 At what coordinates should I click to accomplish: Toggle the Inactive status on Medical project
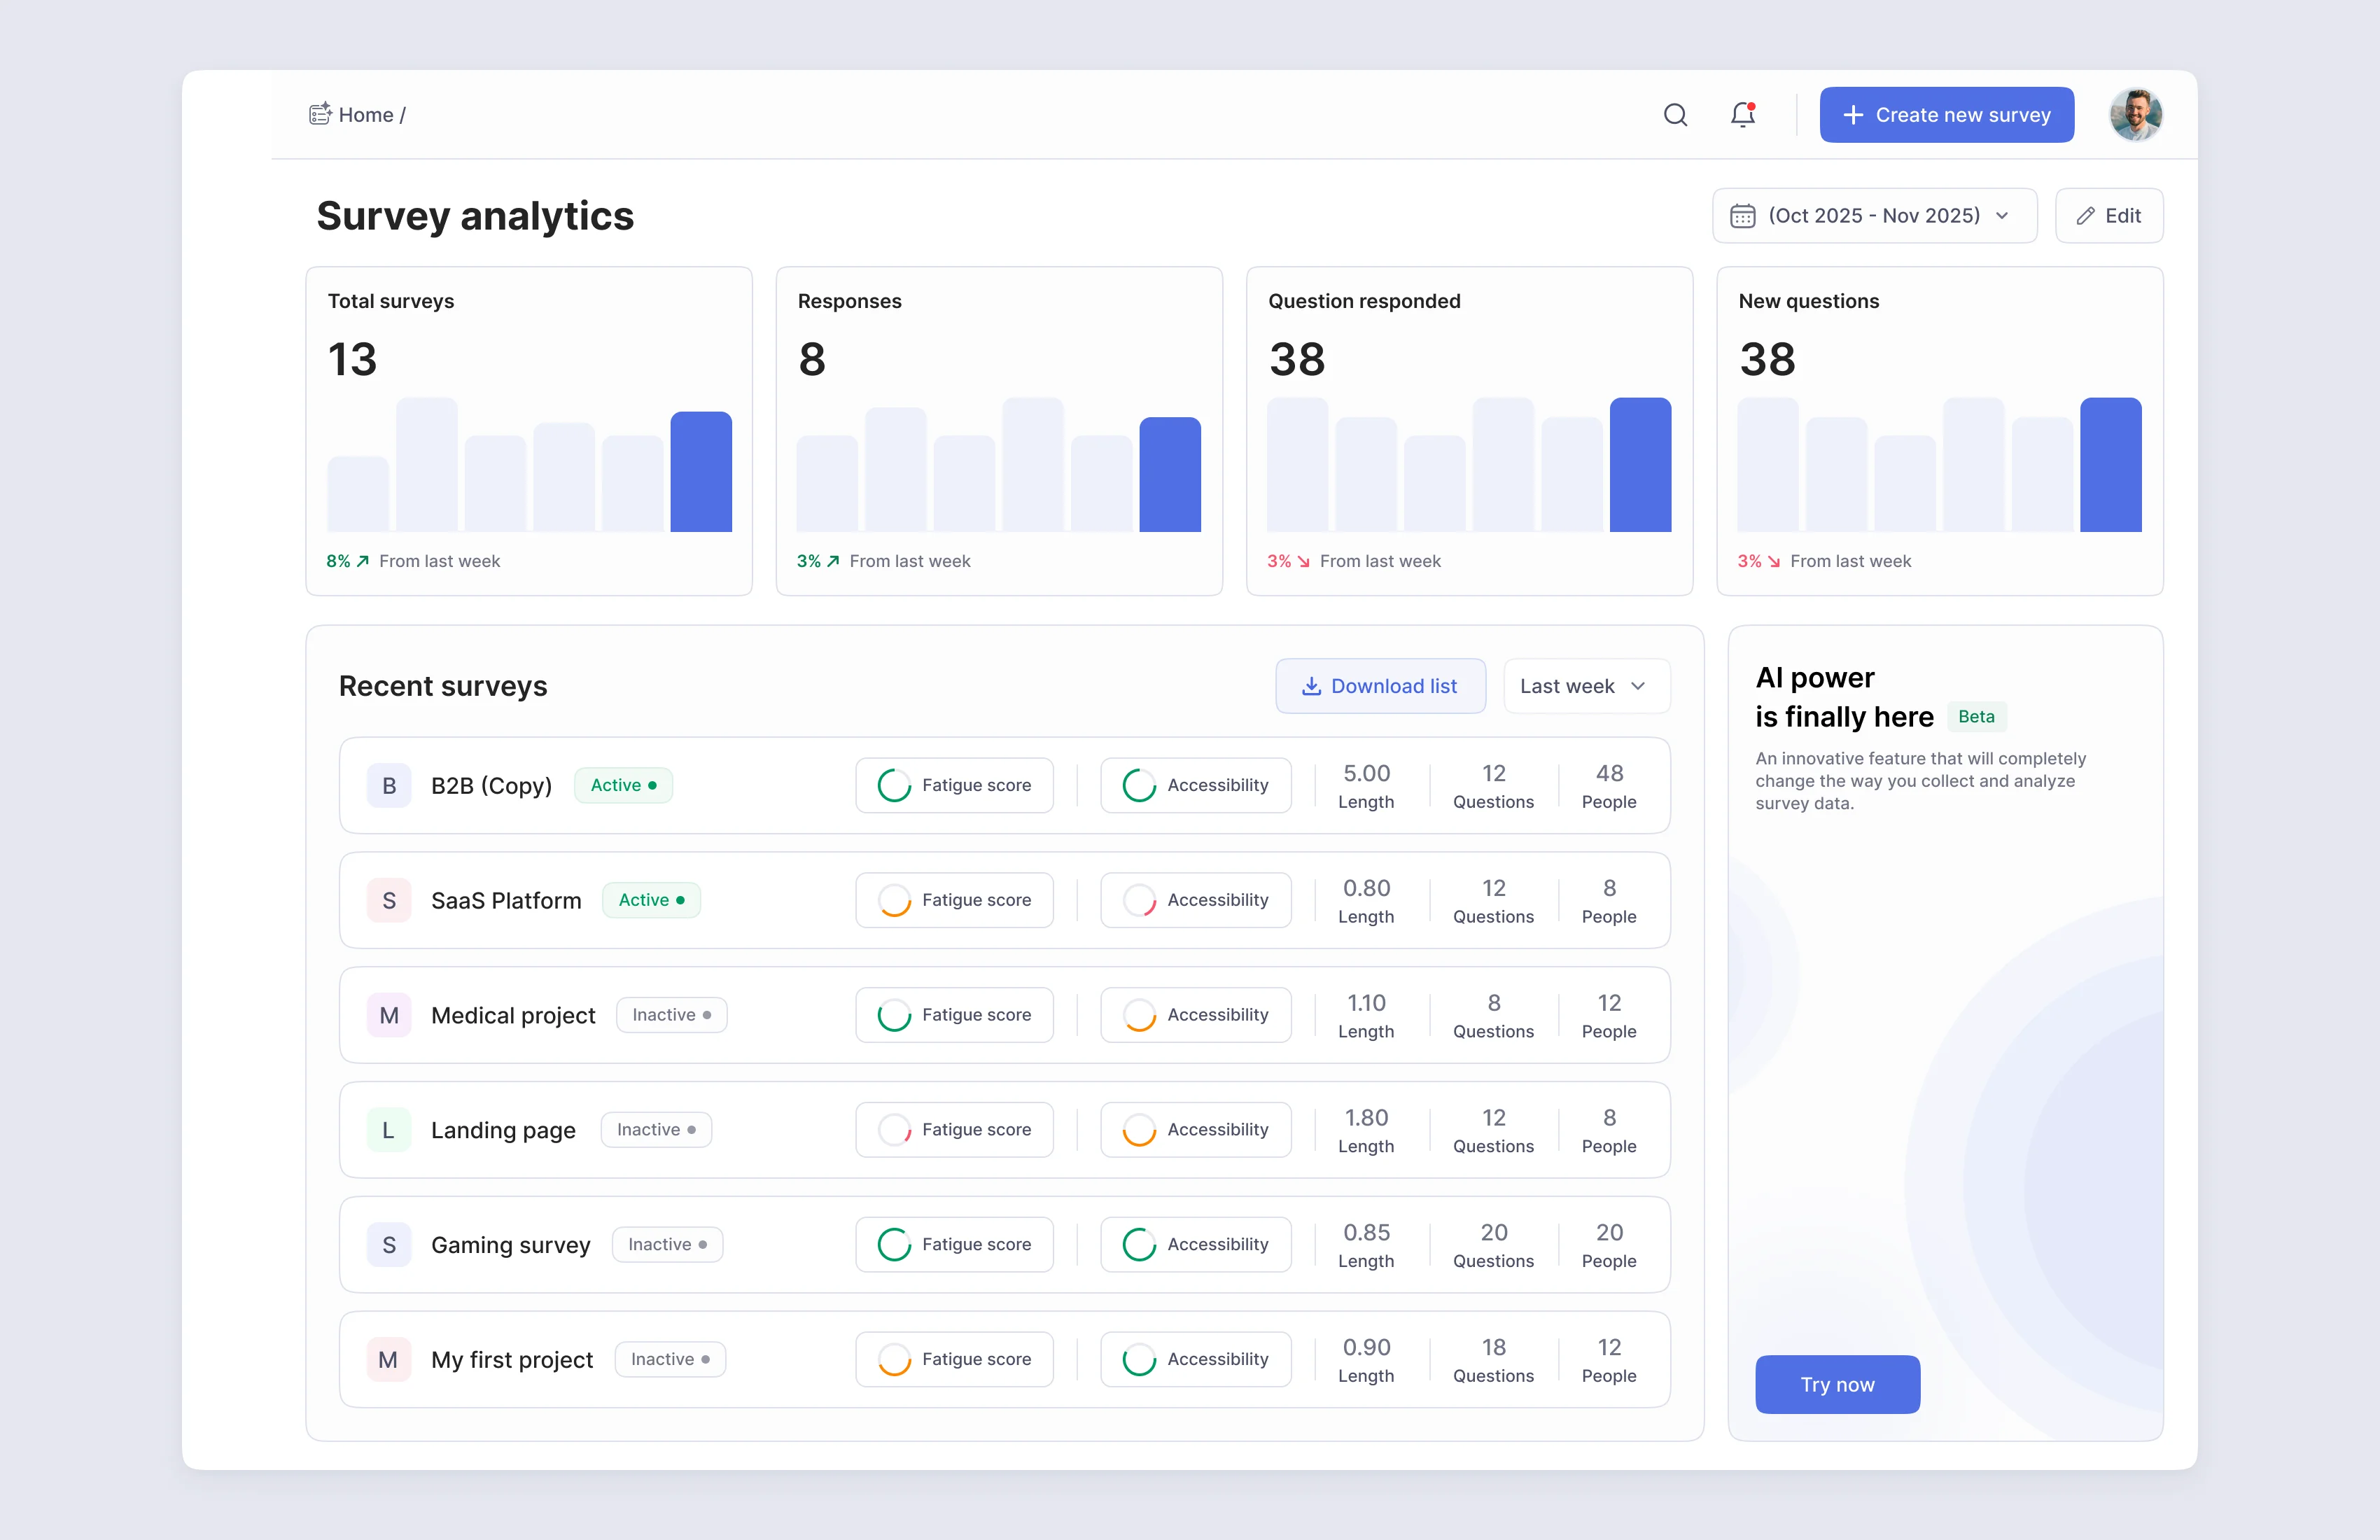[671, 1014]
